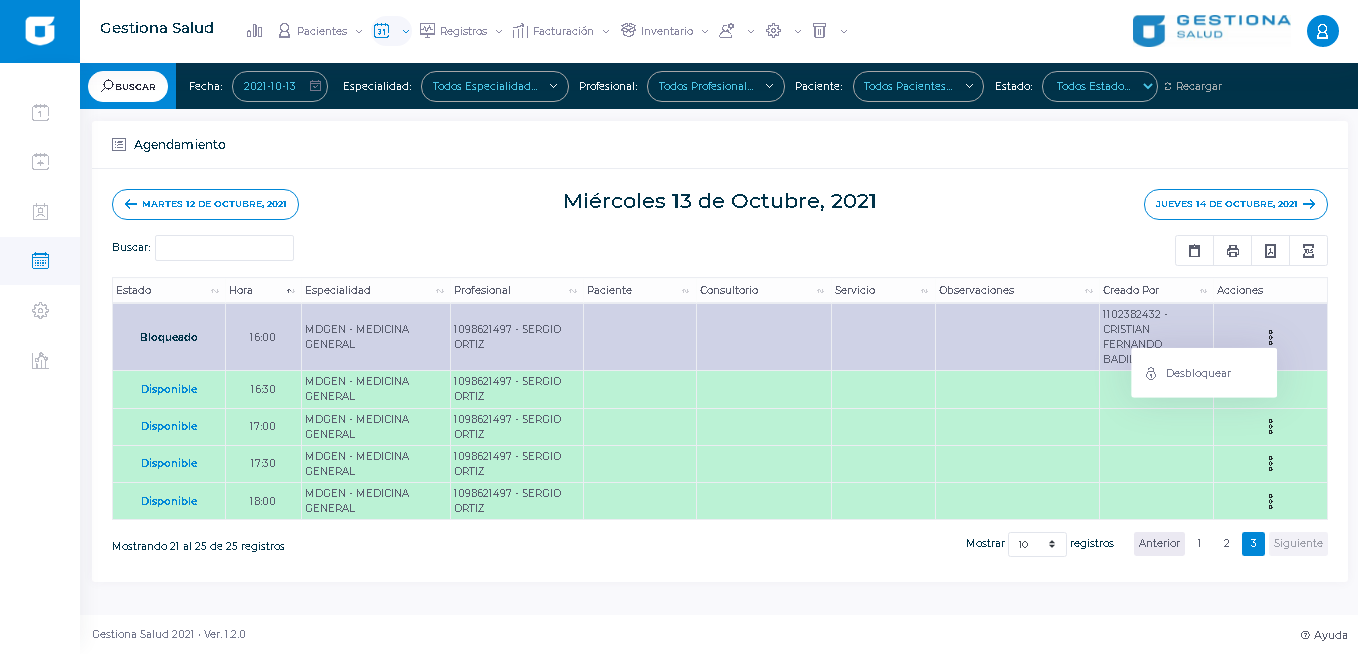Open the Estado filter dropdown
This screenshot has width=1358, height=654.
tap(1099, 87)
